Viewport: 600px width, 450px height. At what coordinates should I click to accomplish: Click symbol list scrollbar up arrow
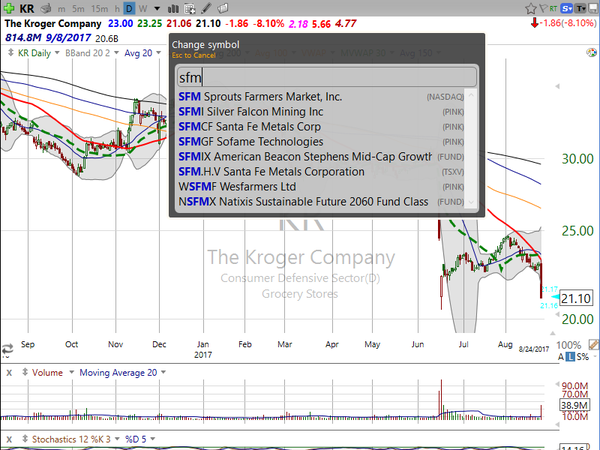(471, 95)
